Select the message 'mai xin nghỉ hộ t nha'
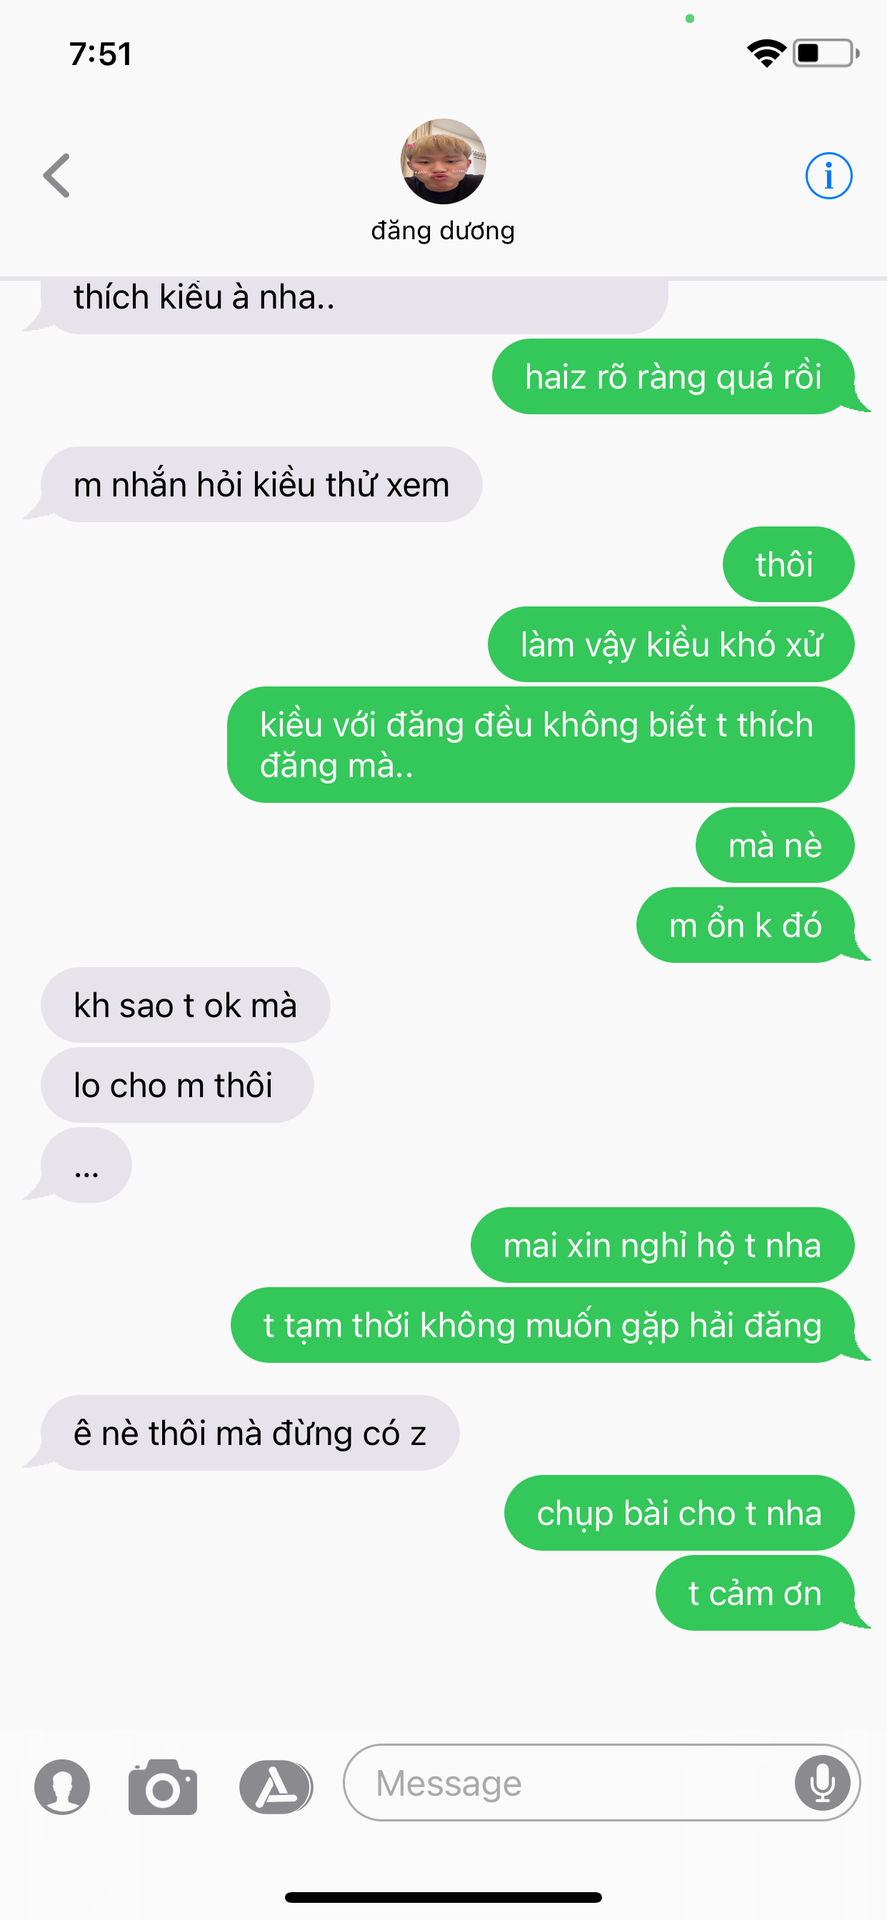The image size is (887, 1920). coord(662,1245)
